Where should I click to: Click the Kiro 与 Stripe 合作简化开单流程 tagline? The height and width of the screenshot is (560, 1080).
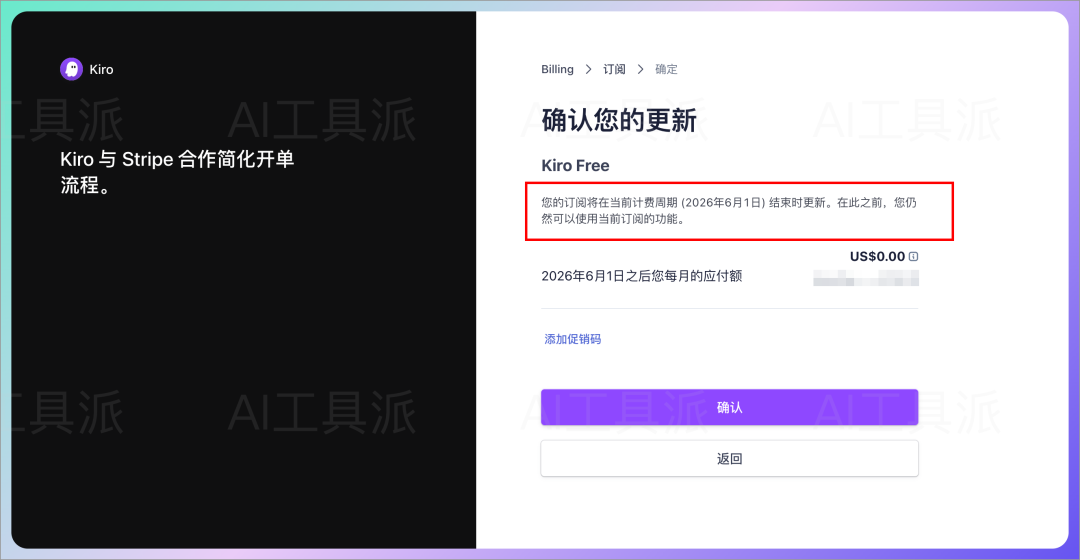coord(177,172)
